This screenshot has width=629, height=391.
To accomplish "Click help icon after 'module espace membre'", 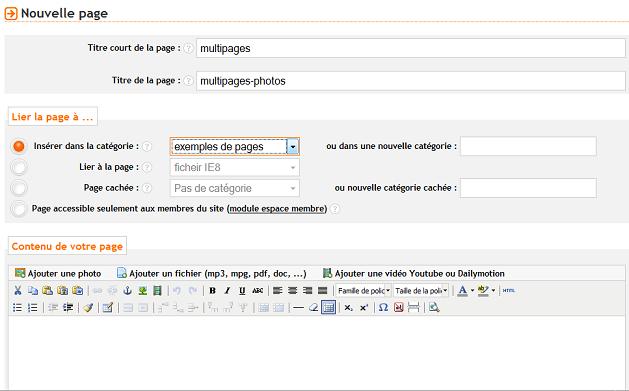I will pyautogui.click(x=335, y=209).
